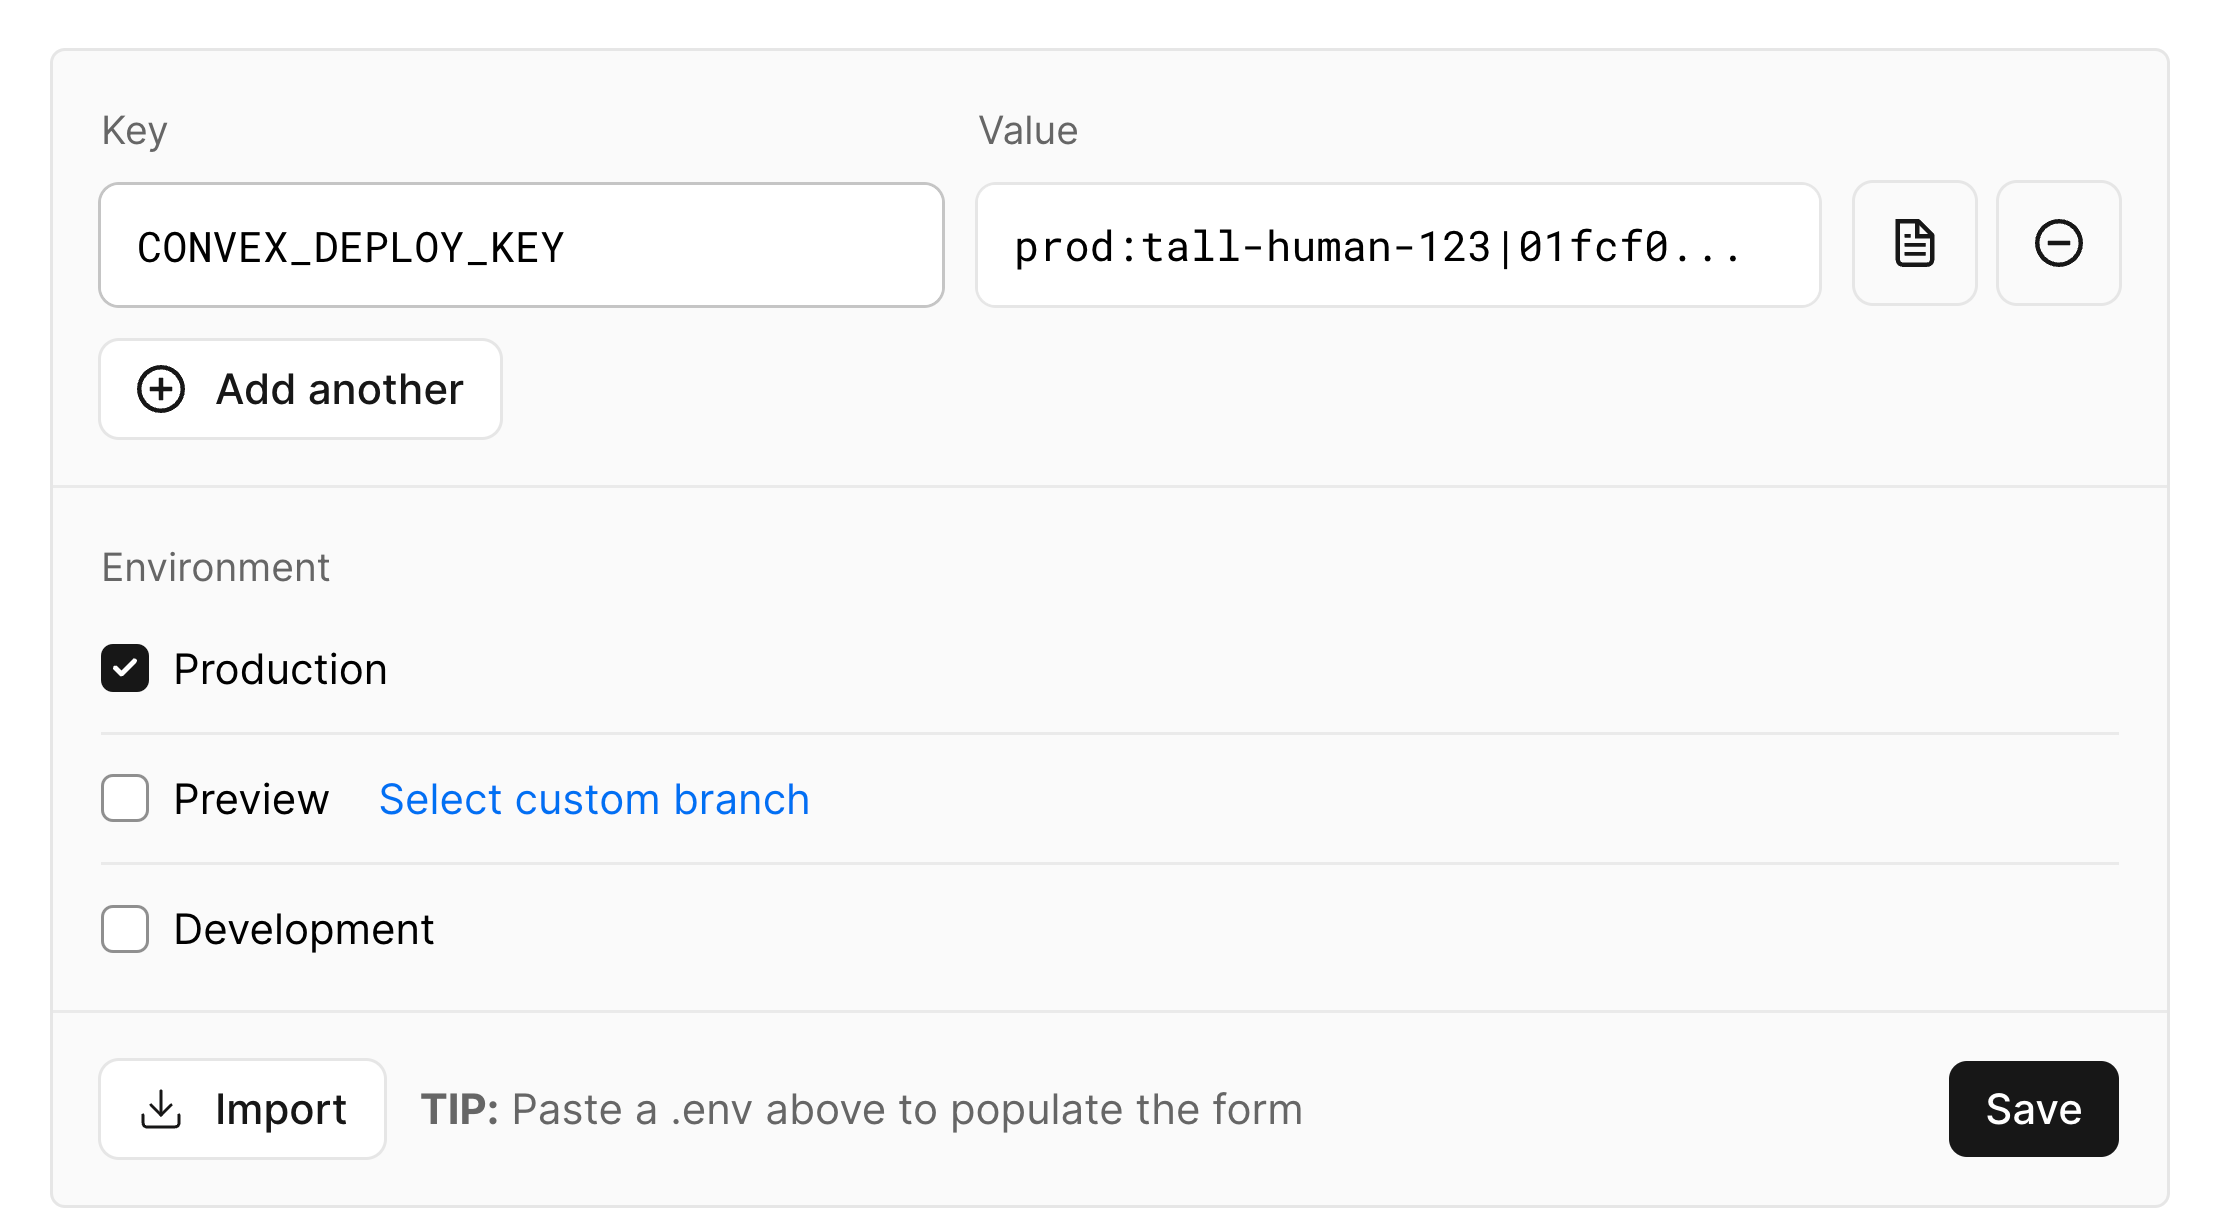Click the plus circle icon in Add another

click(161, 389)
